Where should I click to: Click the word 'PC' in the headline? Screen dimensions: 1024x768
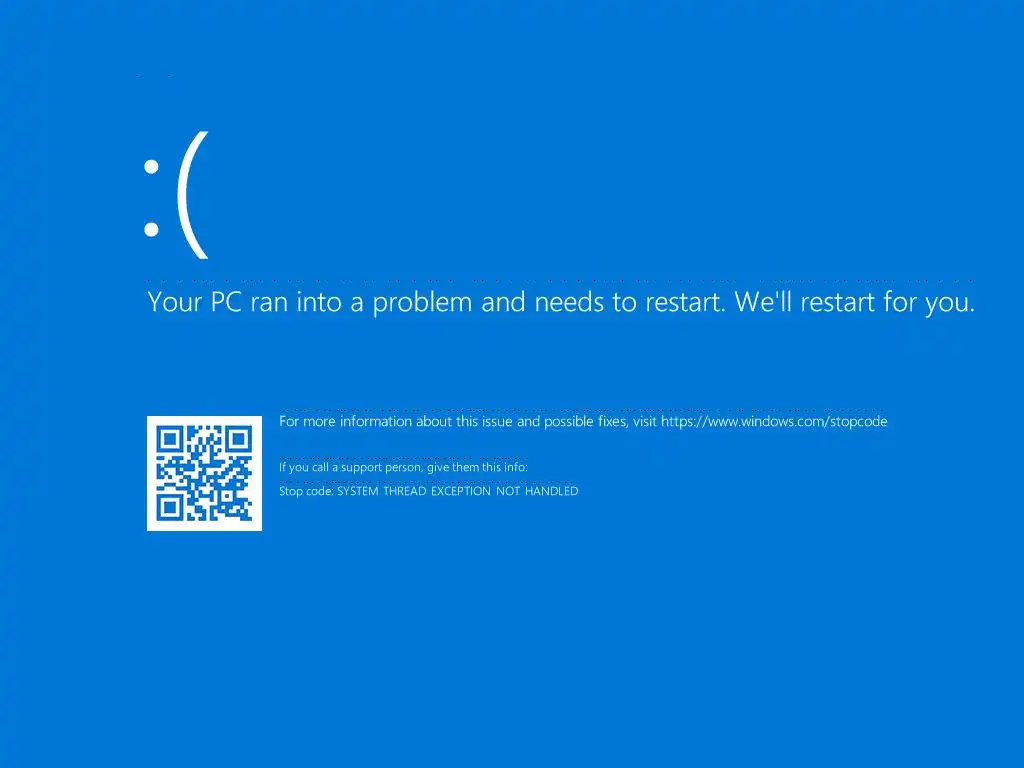pos(226,302)
